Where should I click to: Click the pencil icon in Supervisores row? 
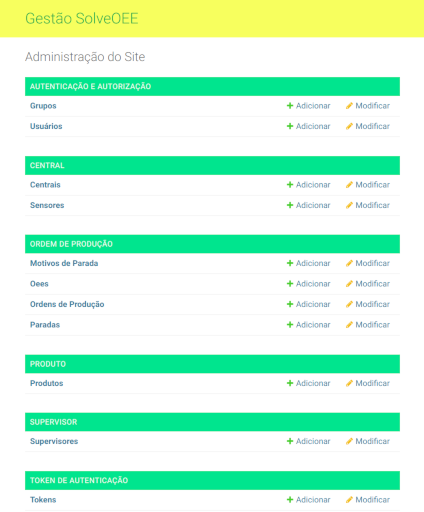click(x=349, y=441)
